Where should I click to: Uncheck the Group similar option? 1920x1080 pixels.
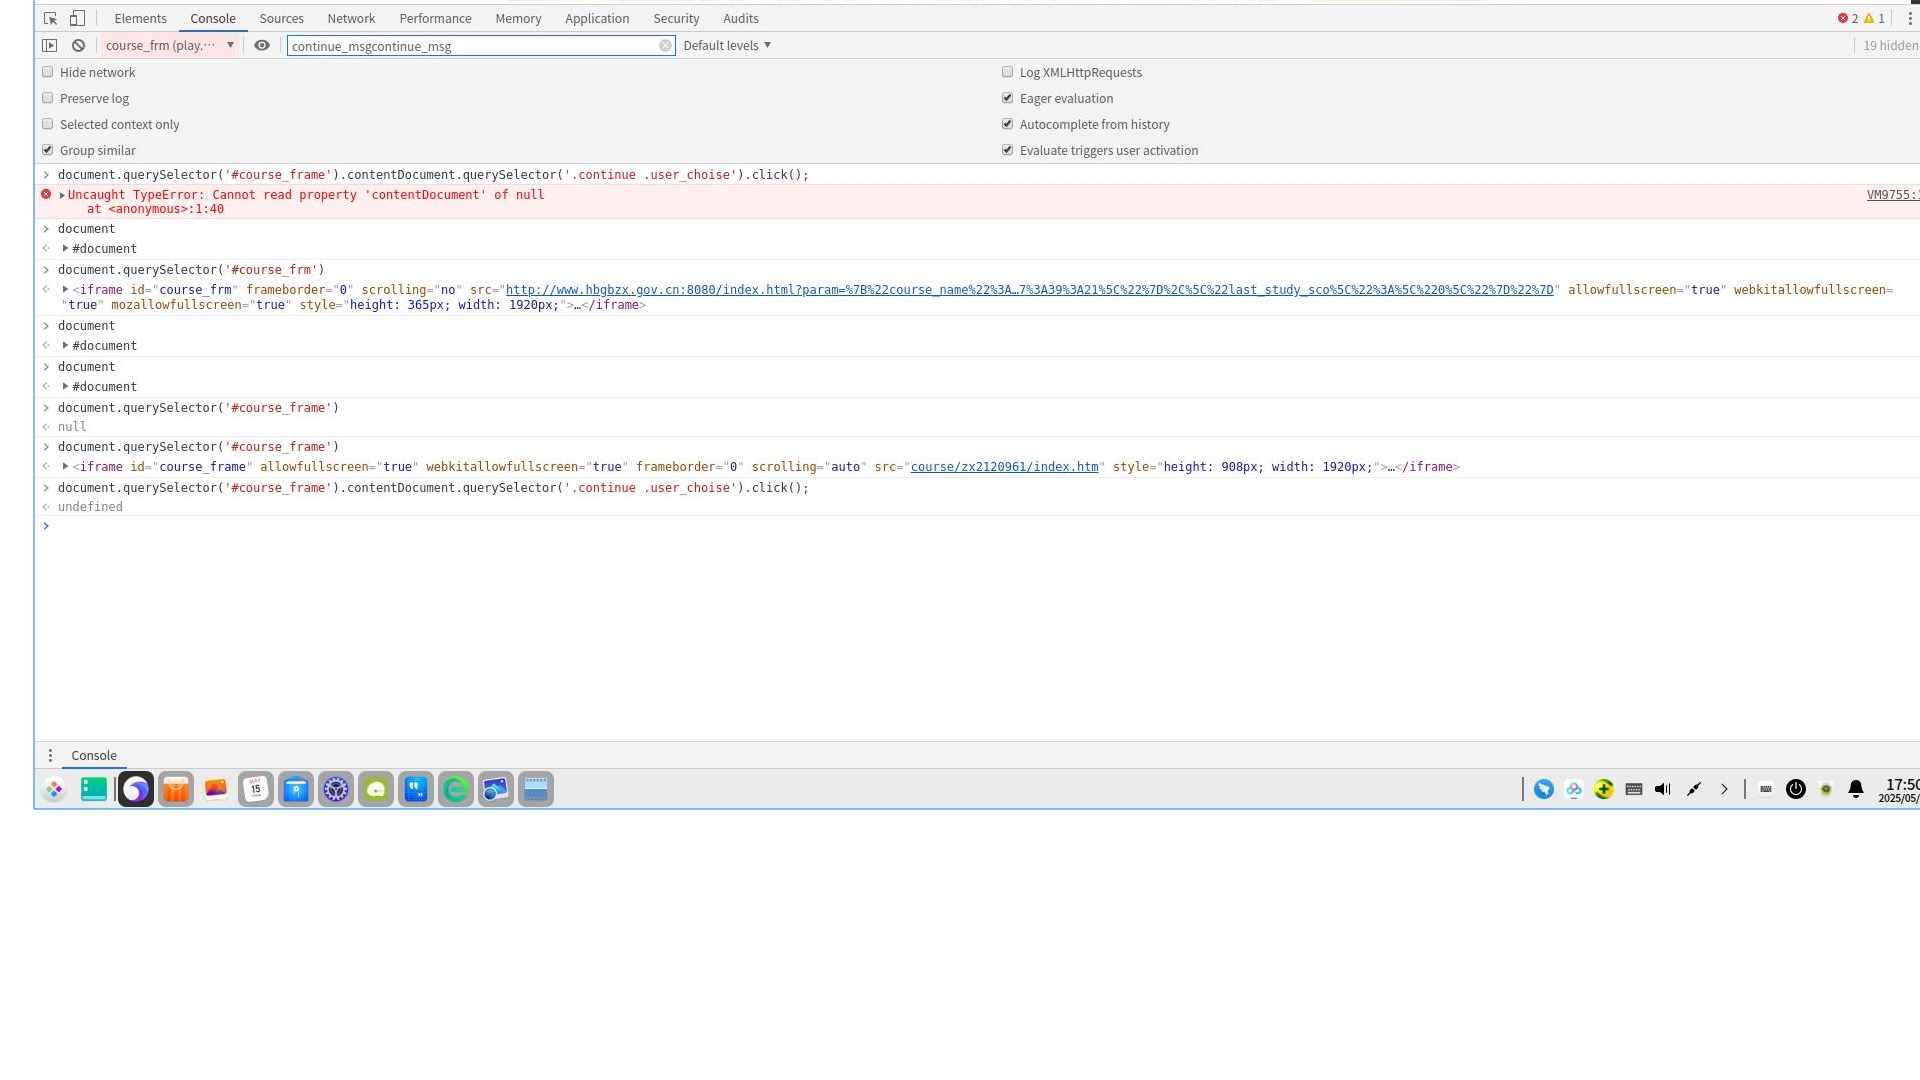click(48, 150)
